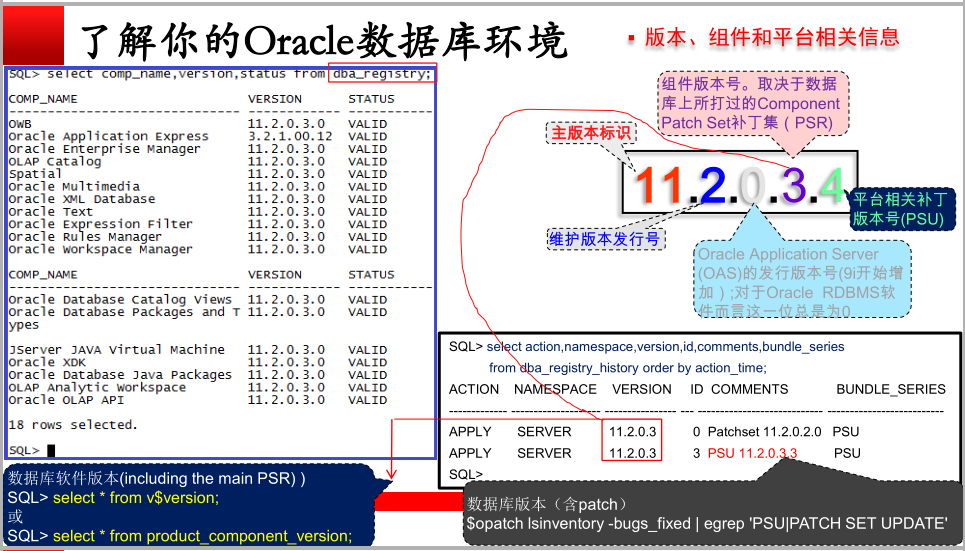Click the Oracle Rules Manager row
This screenshot has width=965, height=551.
point(198,237)
